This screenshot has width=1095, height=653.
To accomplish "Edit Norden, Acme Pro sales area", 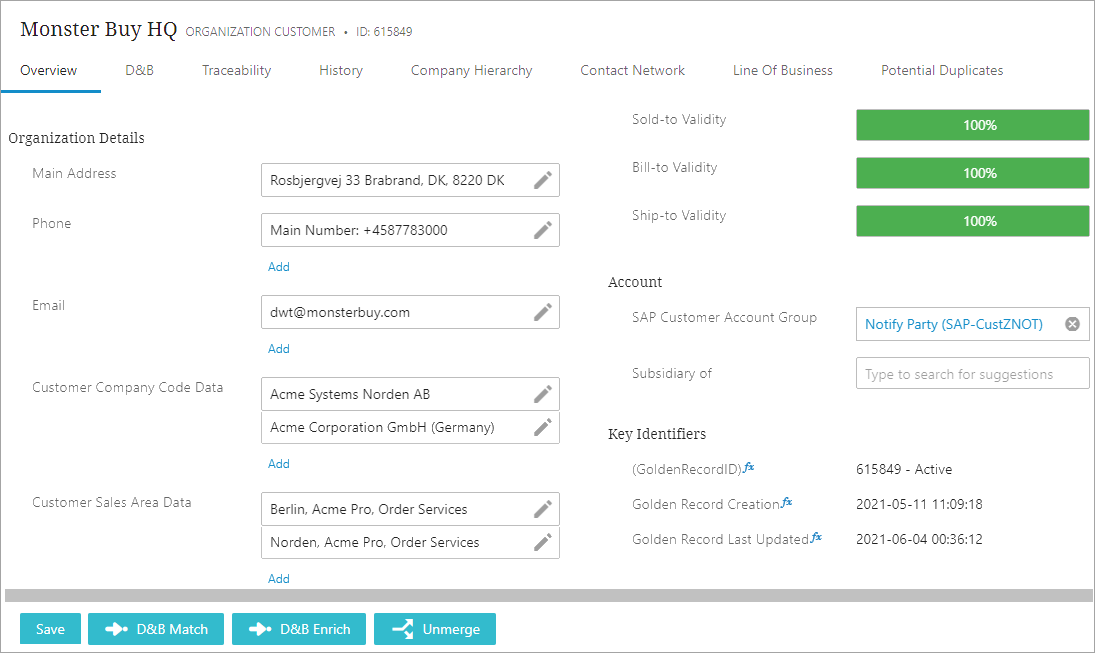I will click(x=542, y=542).
